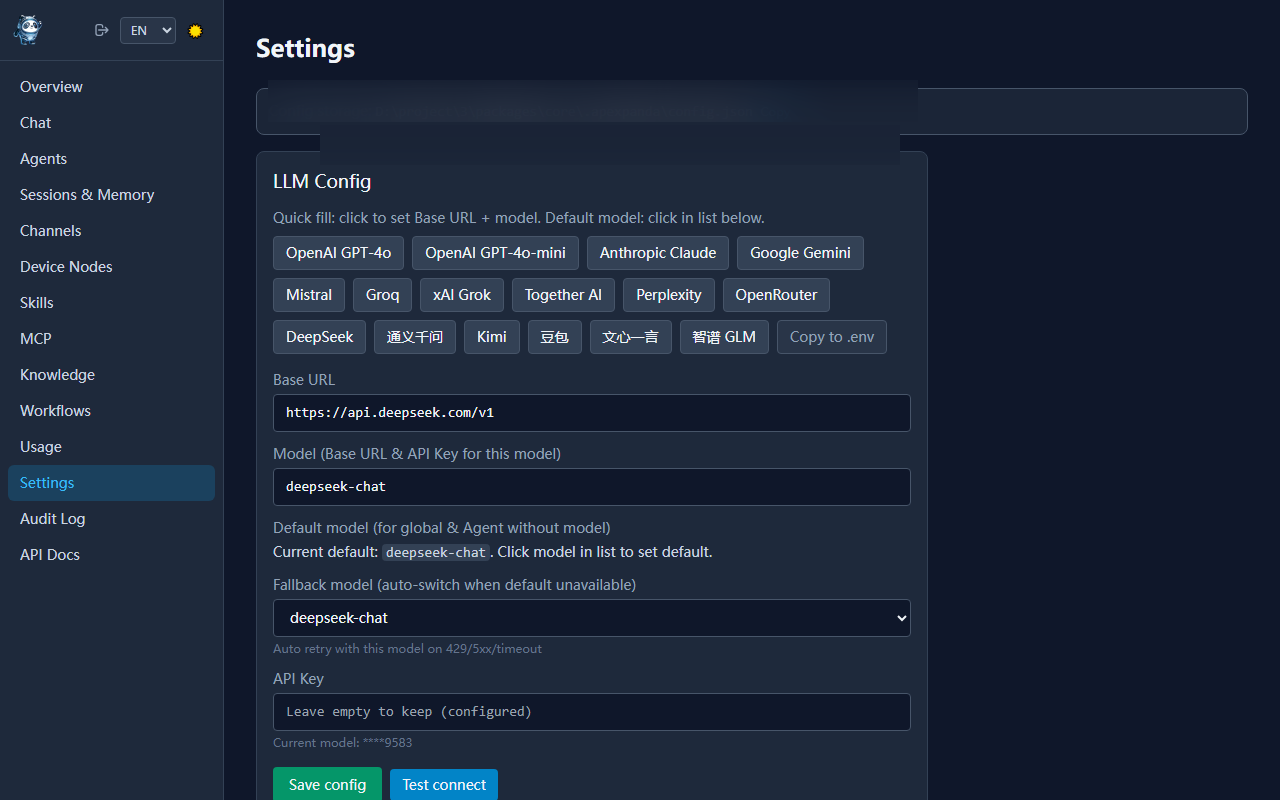
Task: Open the Channels page
Action: (x=111, y=231)
